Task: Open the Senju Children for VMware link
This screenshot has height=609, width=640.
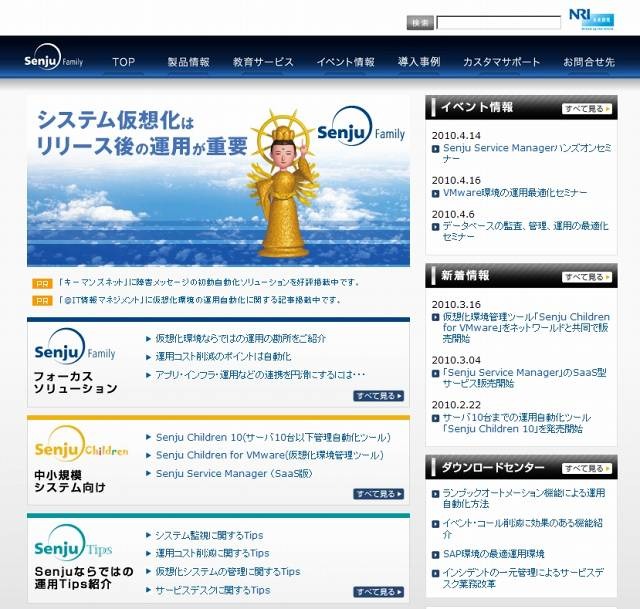Action: [269, 455]
